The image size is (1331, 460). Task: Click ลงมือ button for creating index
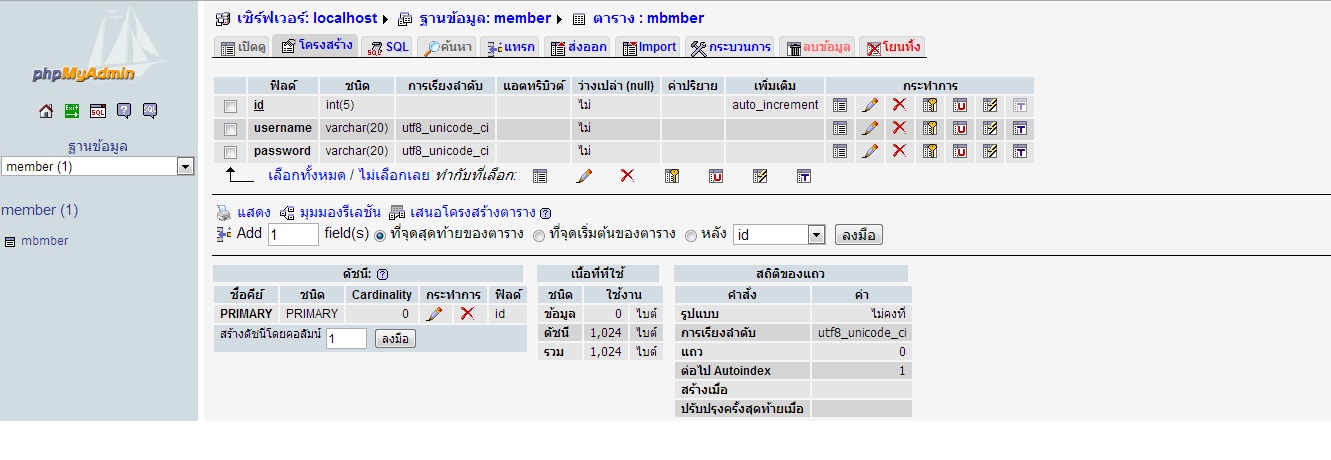click(x=395, y=339)
